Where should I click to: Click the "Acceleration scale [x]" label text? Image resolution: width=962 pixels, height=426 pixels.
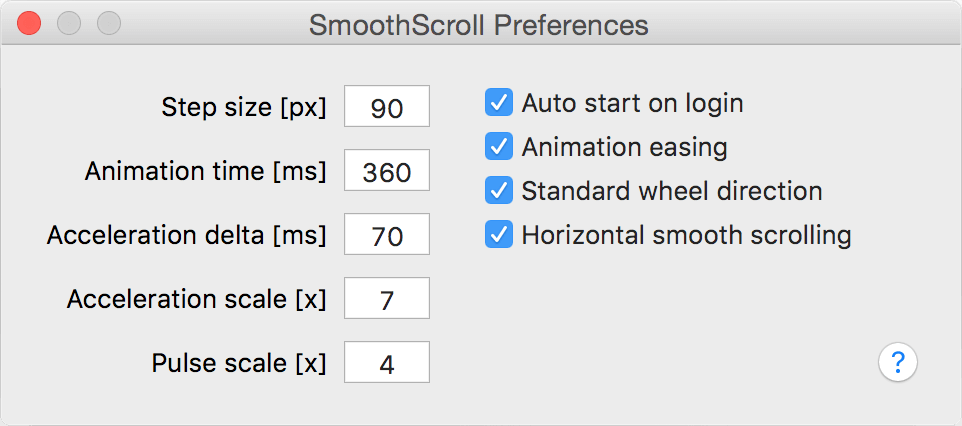point(197,299)
